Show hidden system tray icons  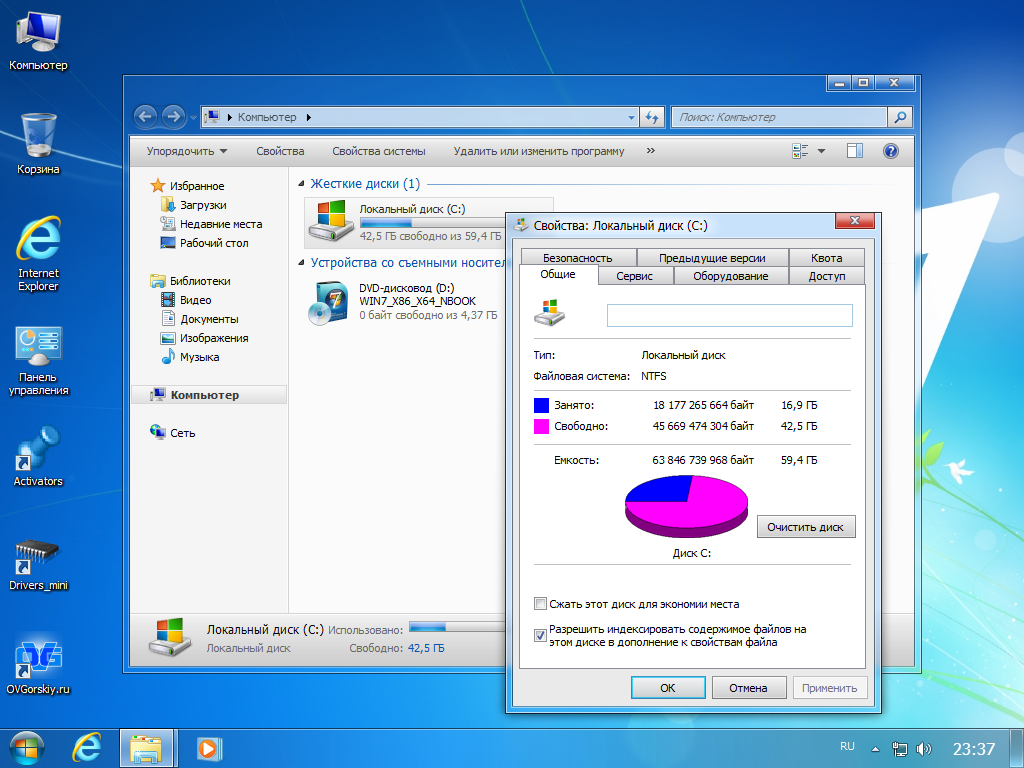(x=875, y=749)
